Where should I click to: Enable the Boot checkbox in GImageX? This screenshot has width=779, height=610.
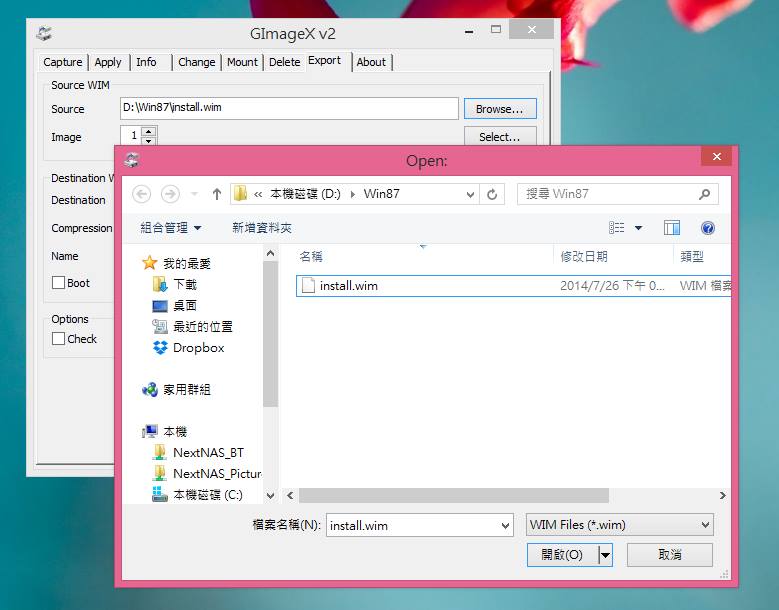click(59, 283)
